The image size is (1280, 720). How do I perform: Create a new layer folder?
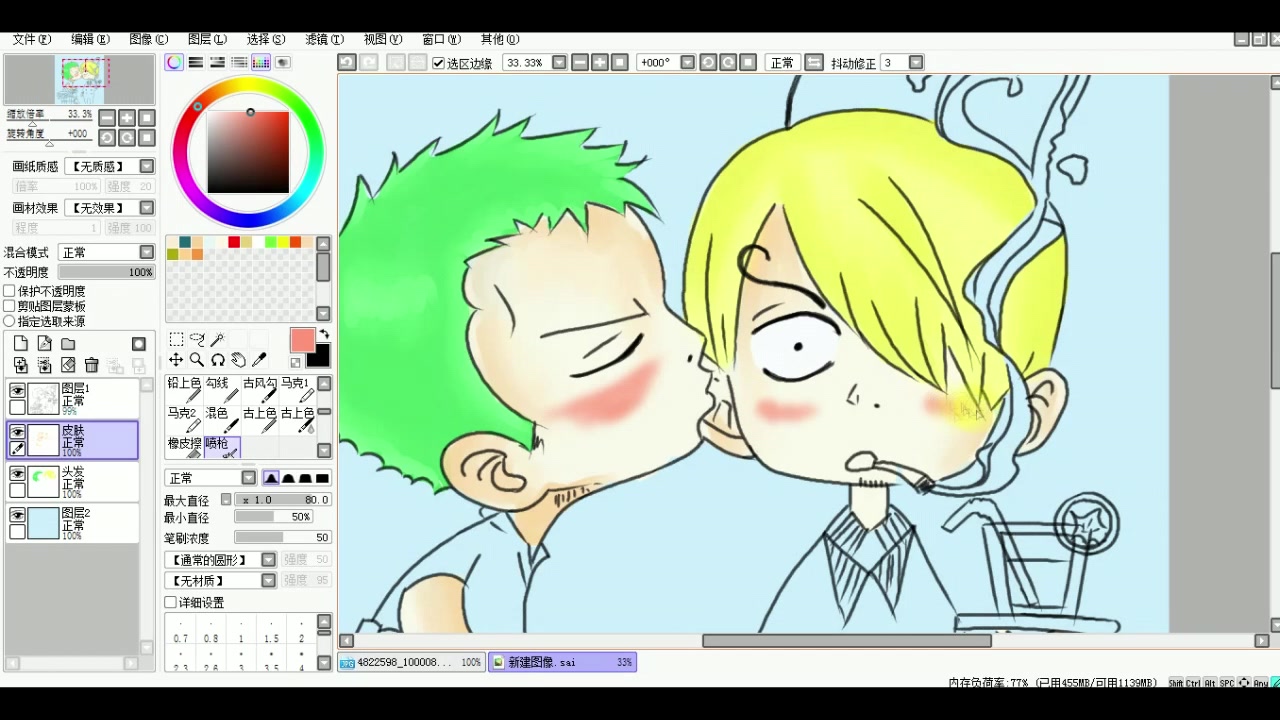(x=68, y=344)
